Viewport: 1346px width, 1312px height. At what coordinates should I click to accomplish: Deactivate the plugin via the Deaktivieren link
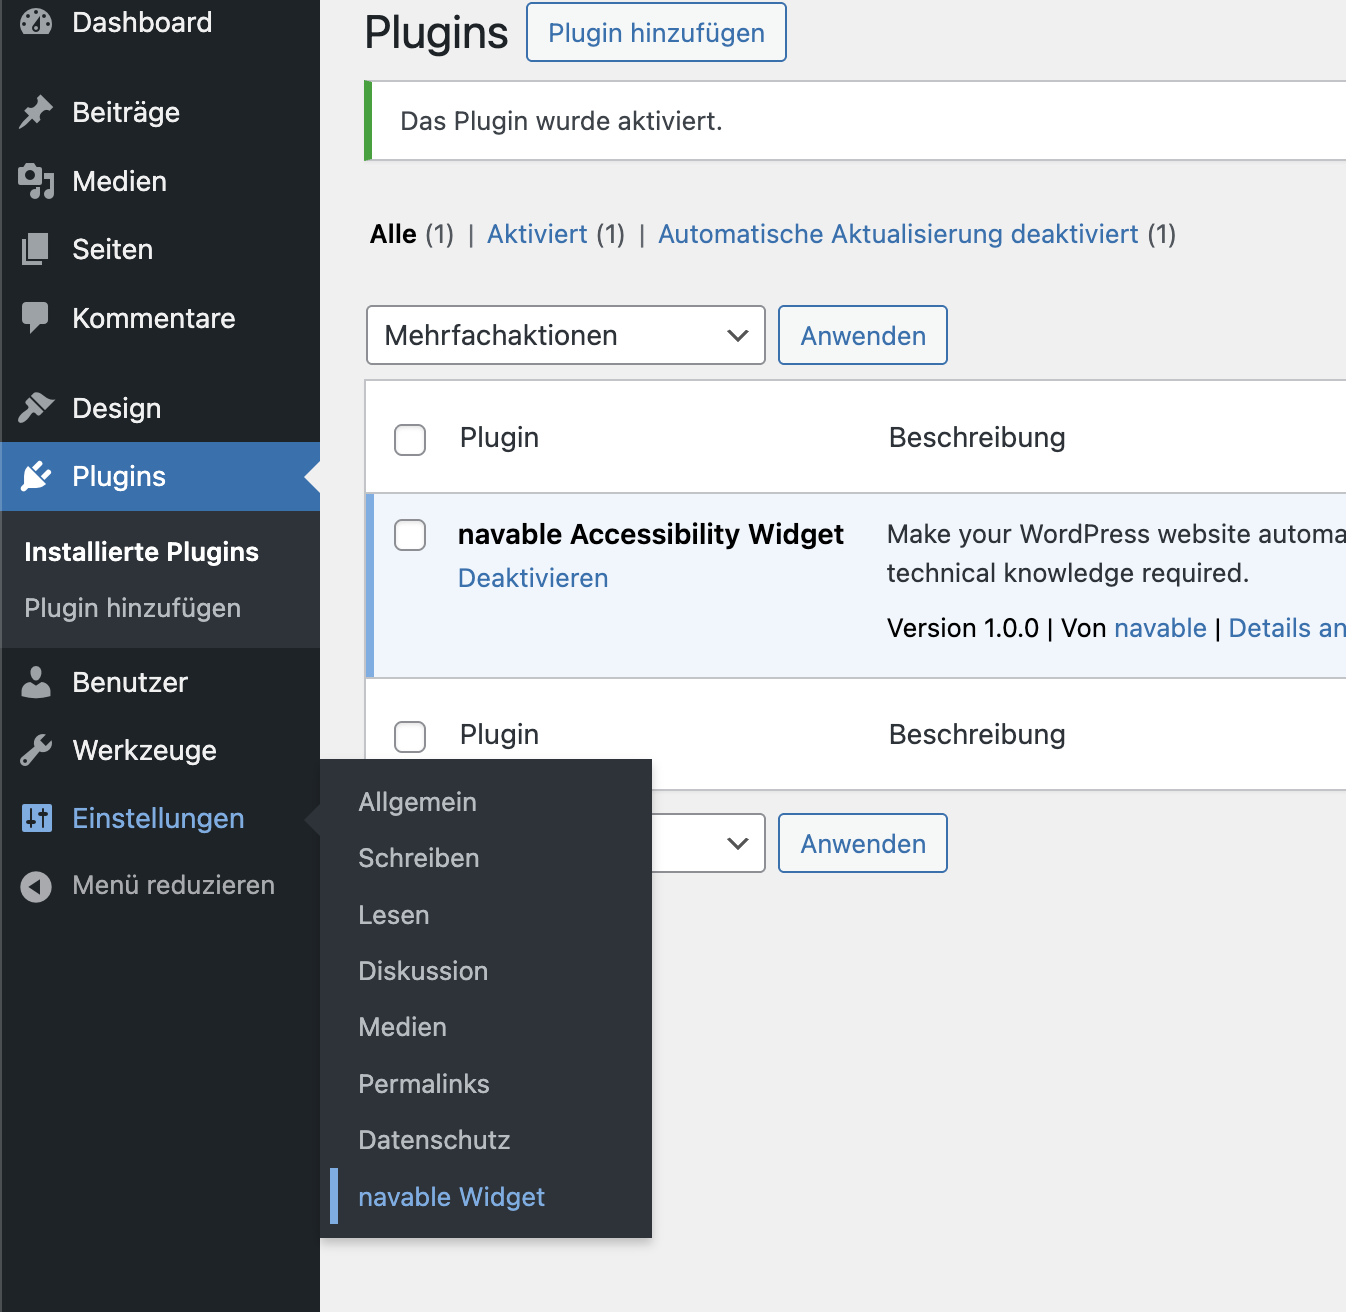coord(533,578)
